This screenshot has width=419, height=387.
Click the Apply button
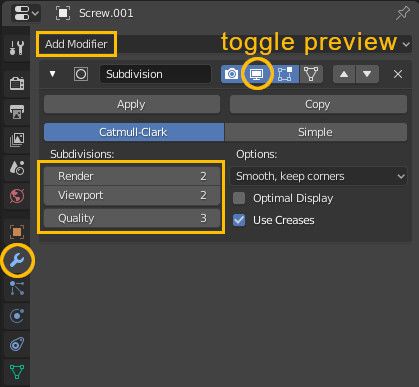point(132,104)
